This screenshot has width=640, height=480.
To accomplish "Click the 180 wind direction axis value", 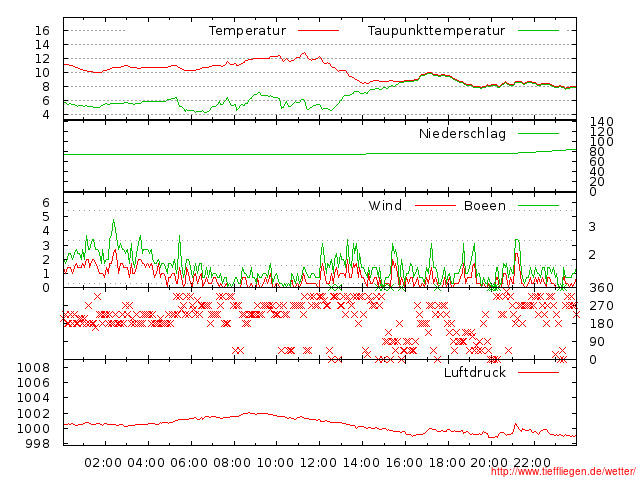I will click(x=602, y=324).
